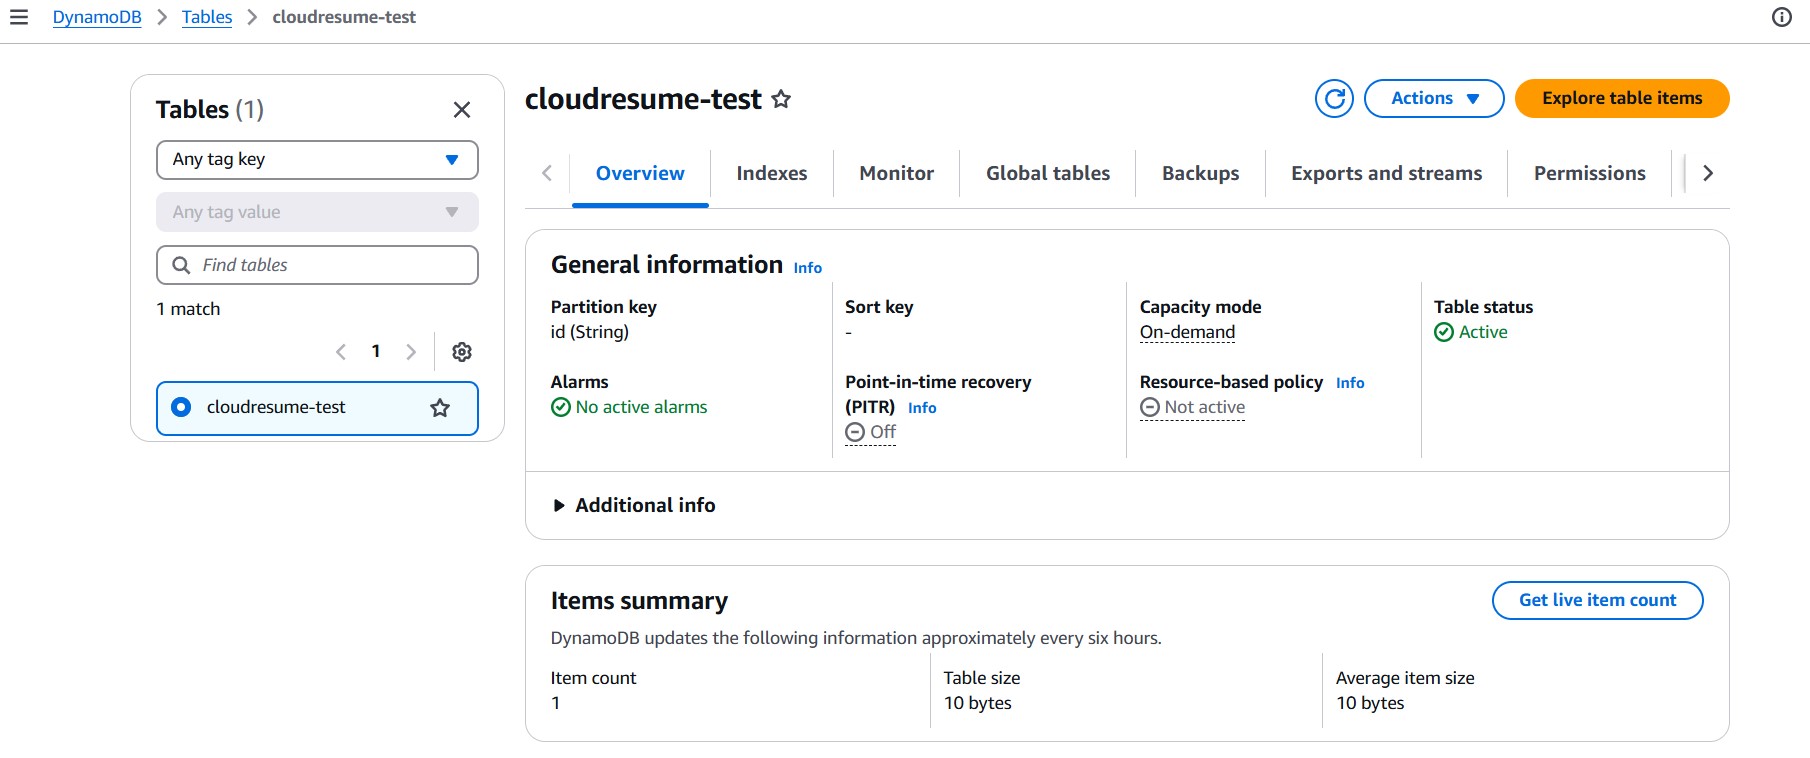The height and width of the screenshot is (758, 1810).
Task: Star cloudresume-test in the tables list
Action: 440,408
